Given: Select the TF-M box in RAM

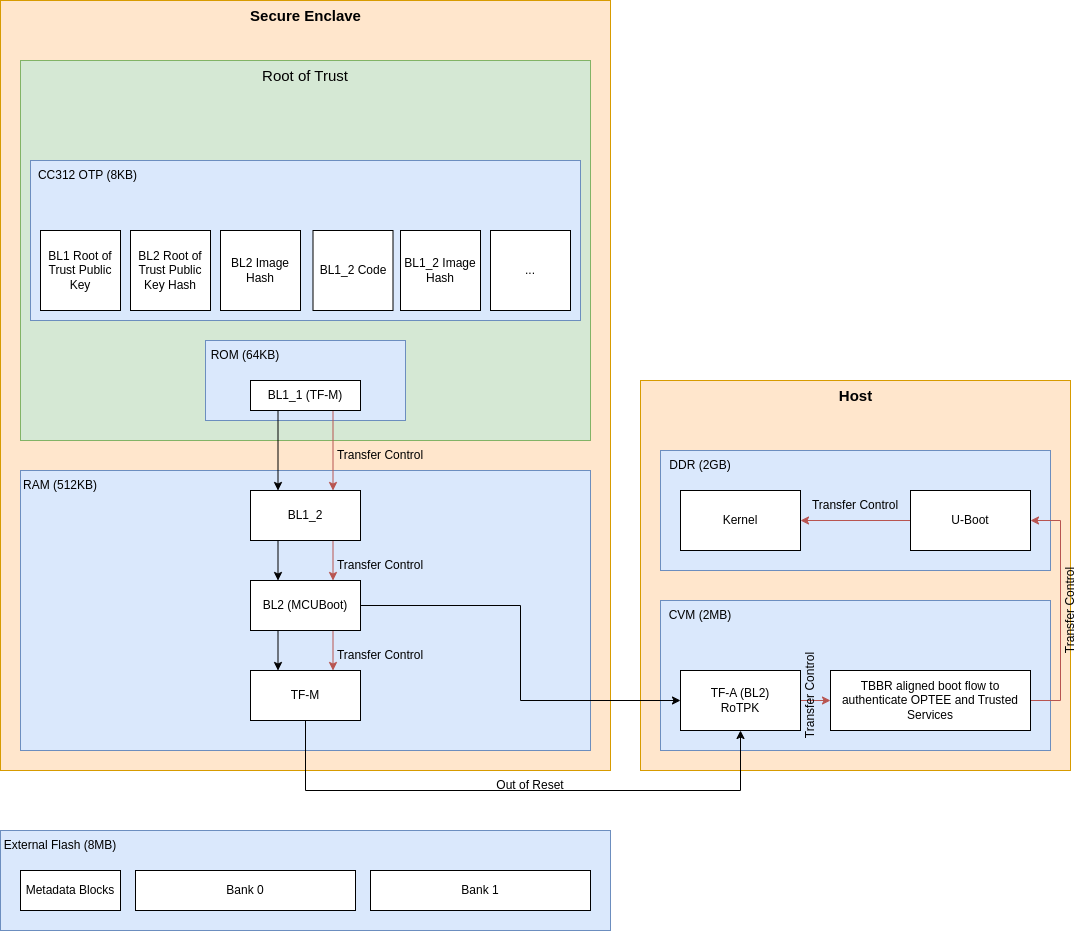Looking at the screenshot, I should click(305, 695).
